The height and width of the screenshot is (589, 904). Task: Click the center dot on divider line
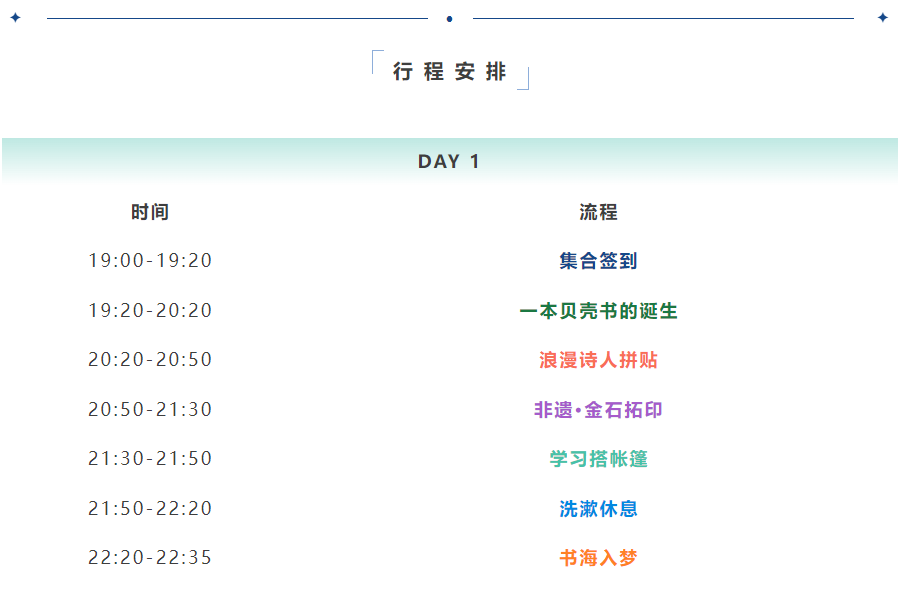[450, 18]
